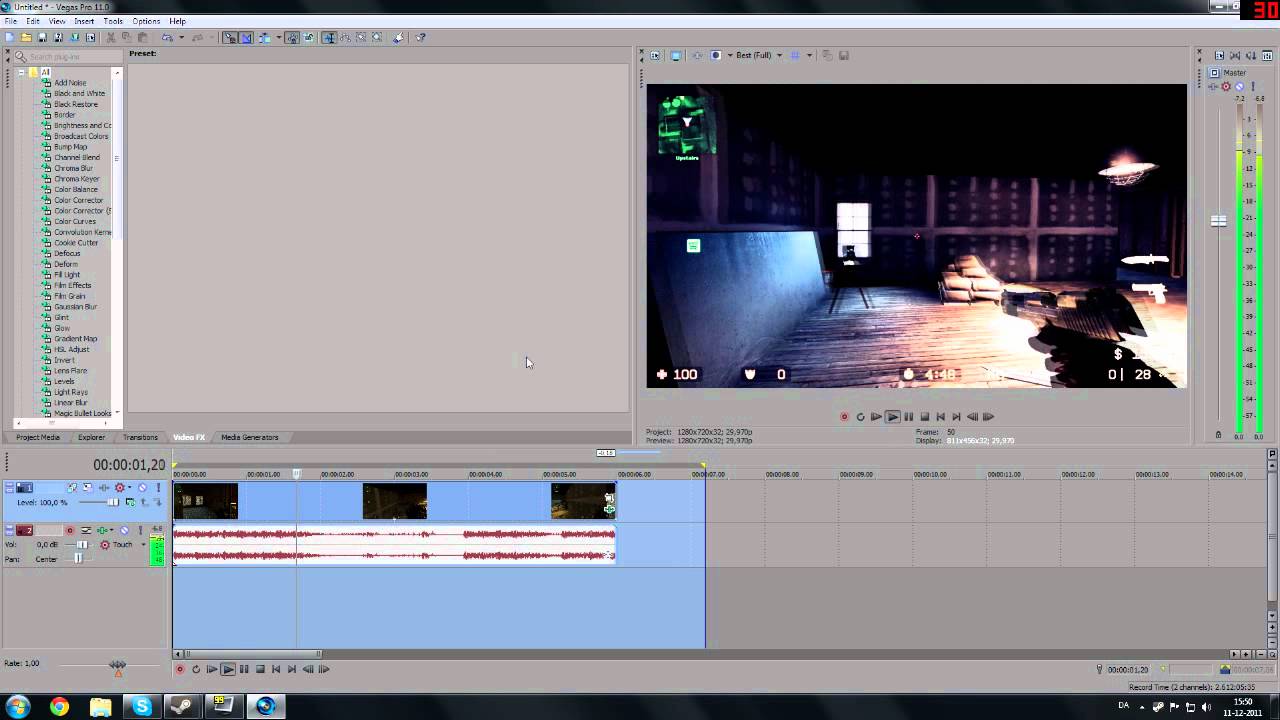Open the File menu
Image resolution: width=1280 pixels, height=720 pixels.
click(10, 21)
